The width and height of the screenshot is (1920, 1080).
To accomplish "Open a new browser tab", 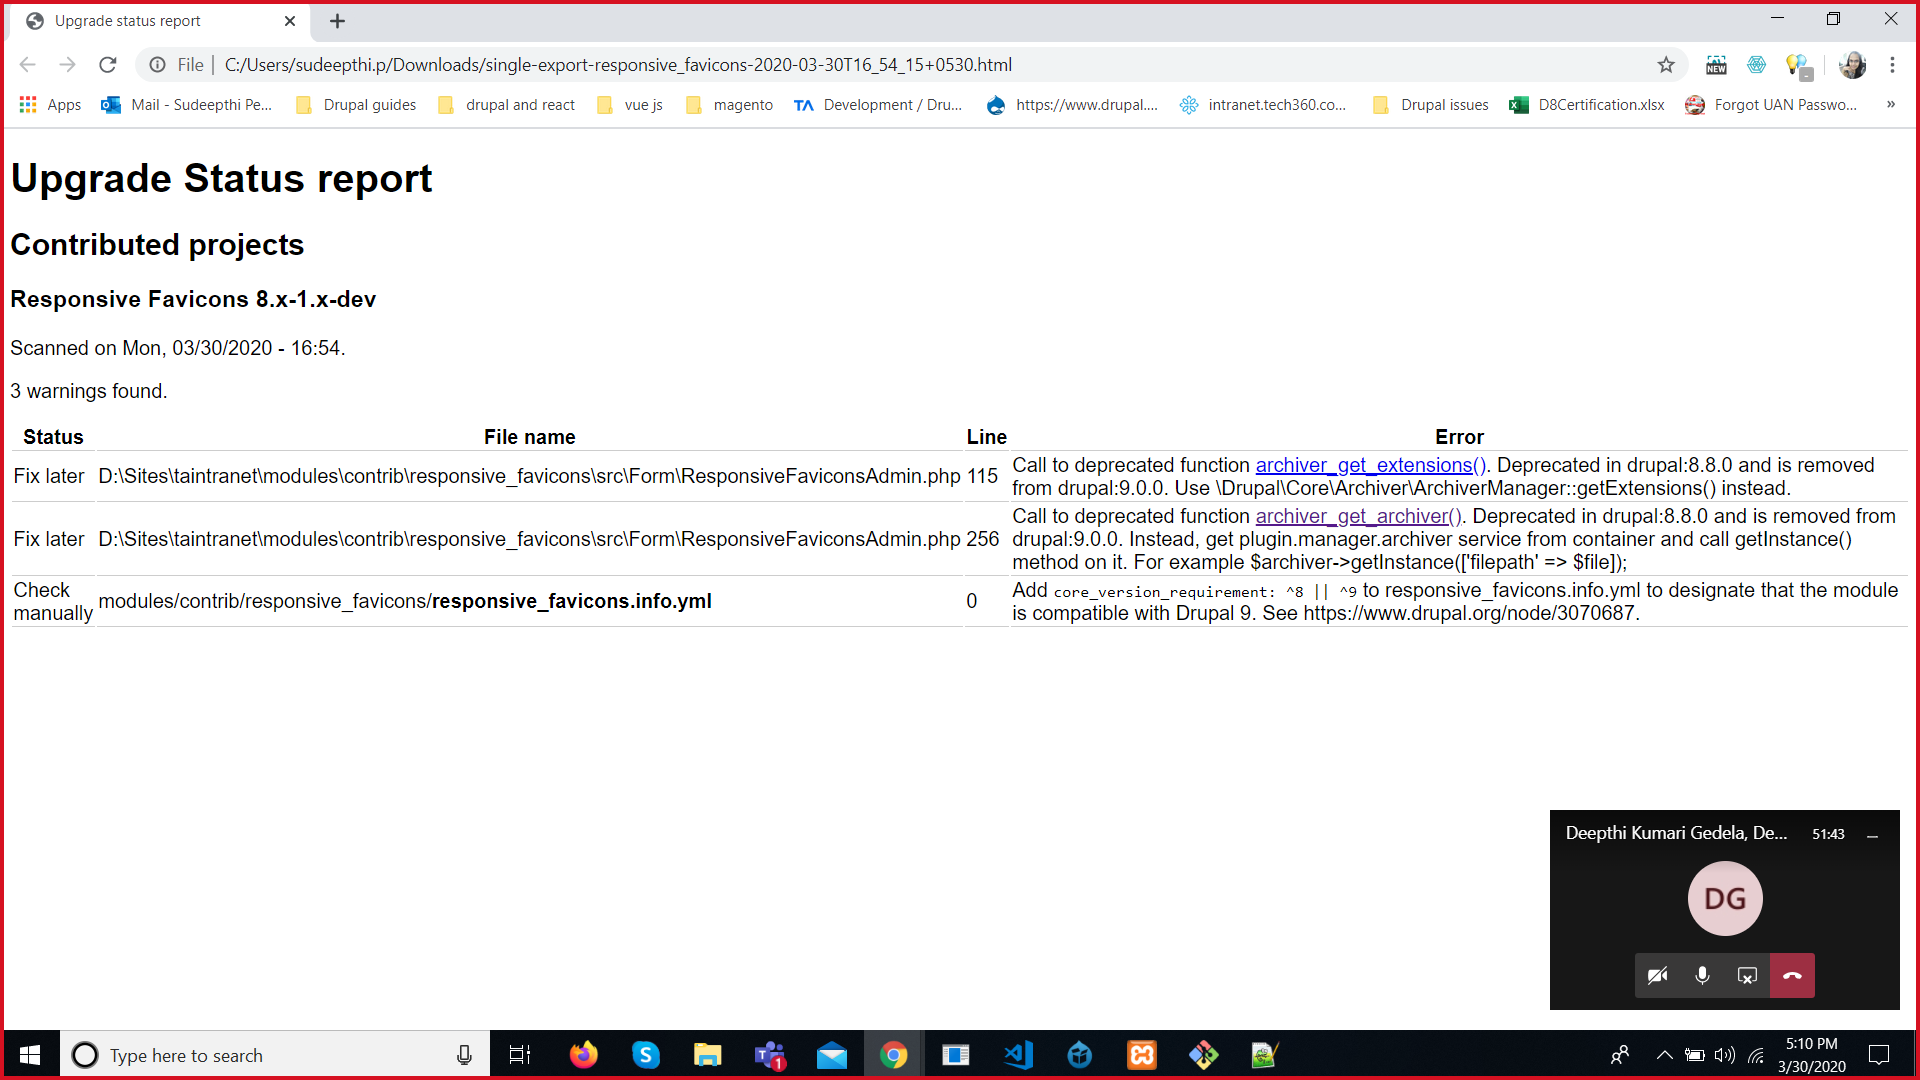I will tap(337, 21).
